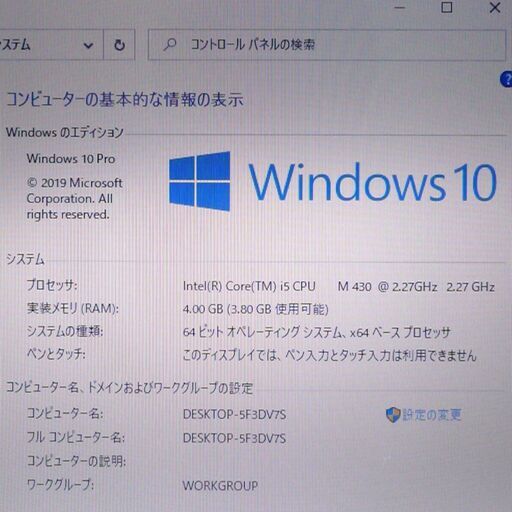Close the System window

[x=495, y=7]
